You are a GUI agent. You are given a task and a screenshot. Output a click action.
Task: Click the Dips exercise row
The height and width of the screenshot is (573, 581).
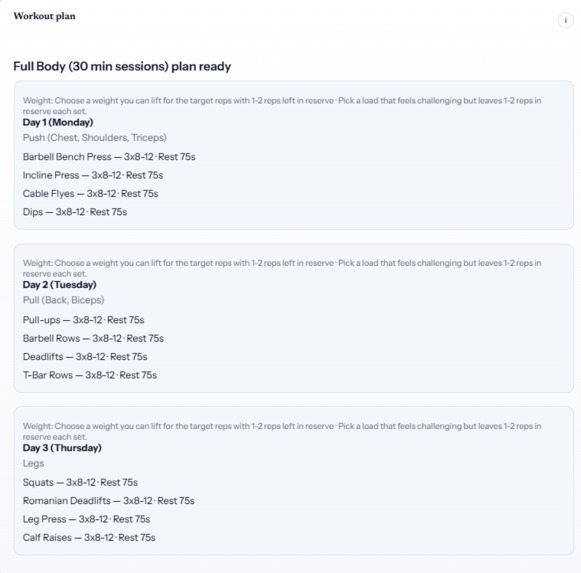[x=75, y=212]
